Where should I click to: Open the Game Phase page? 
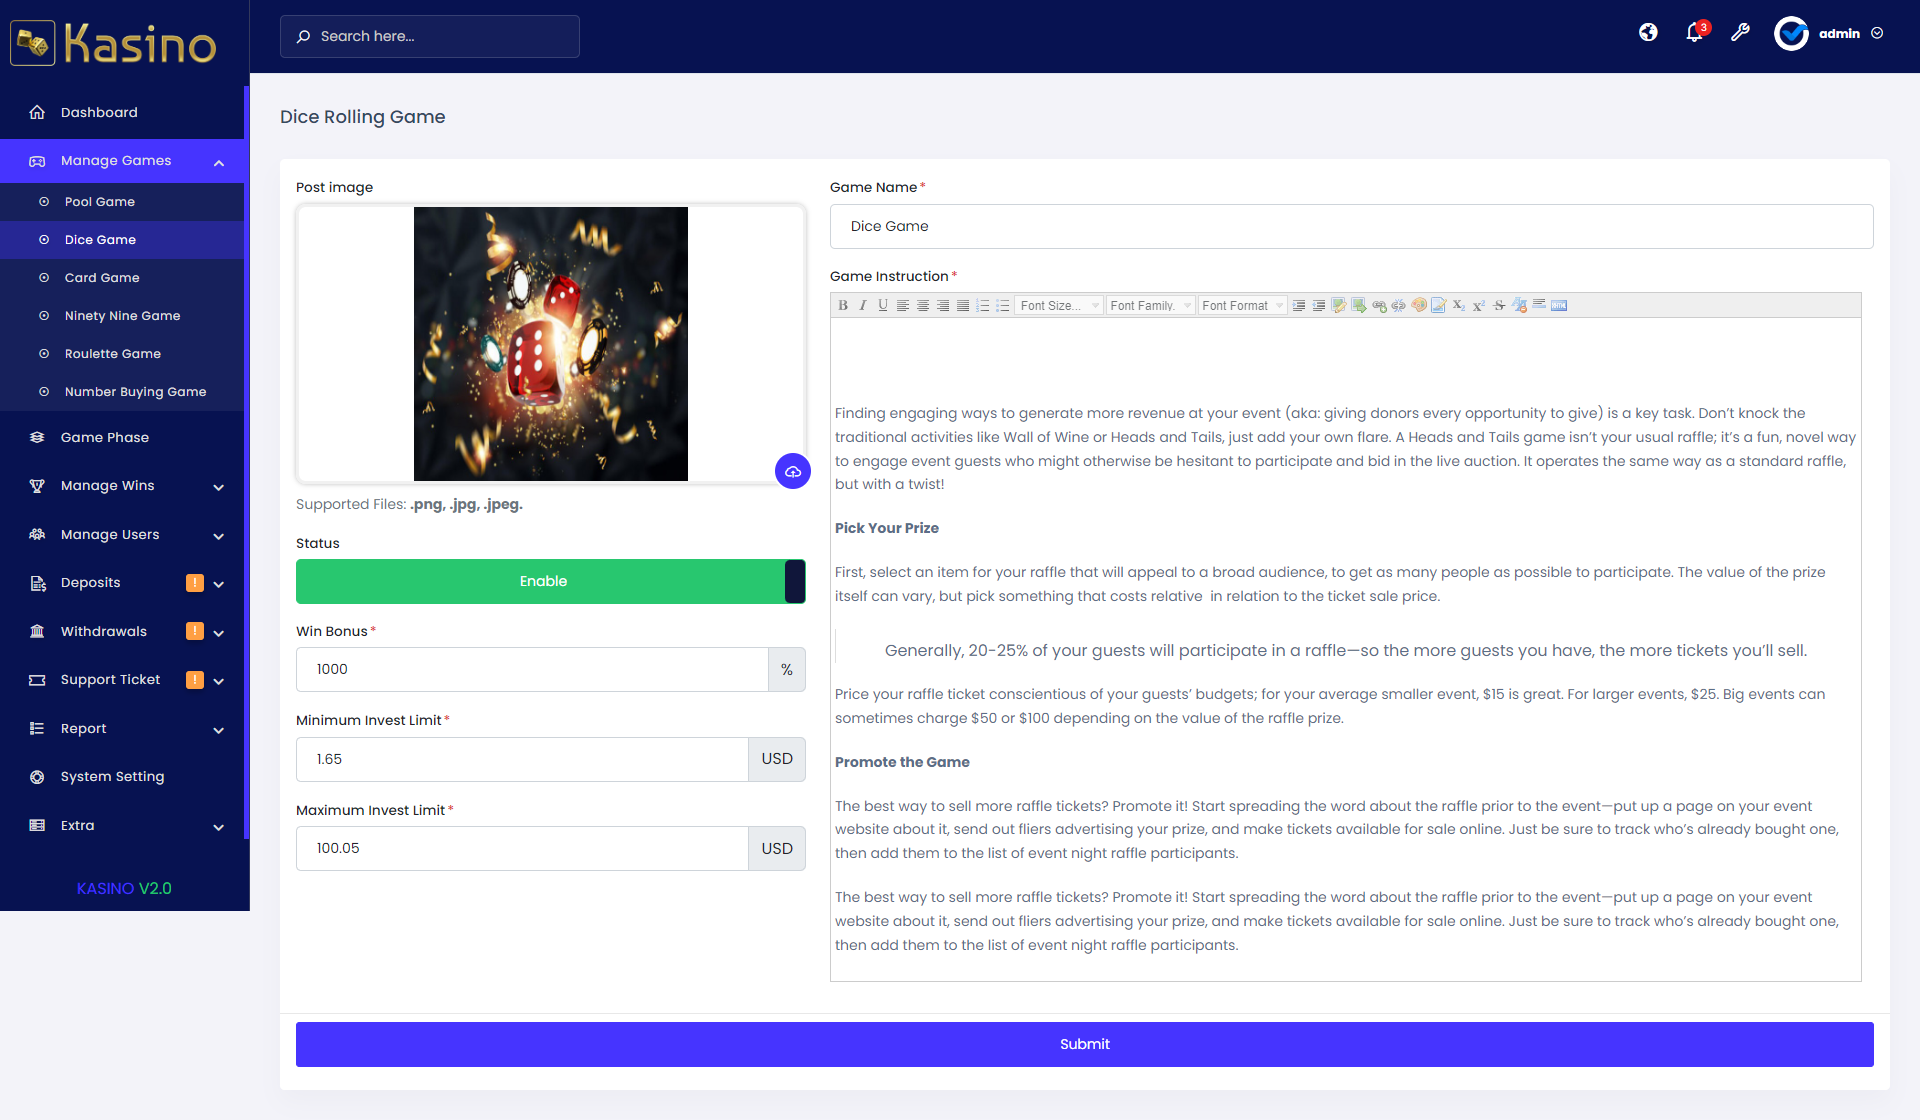122,437
